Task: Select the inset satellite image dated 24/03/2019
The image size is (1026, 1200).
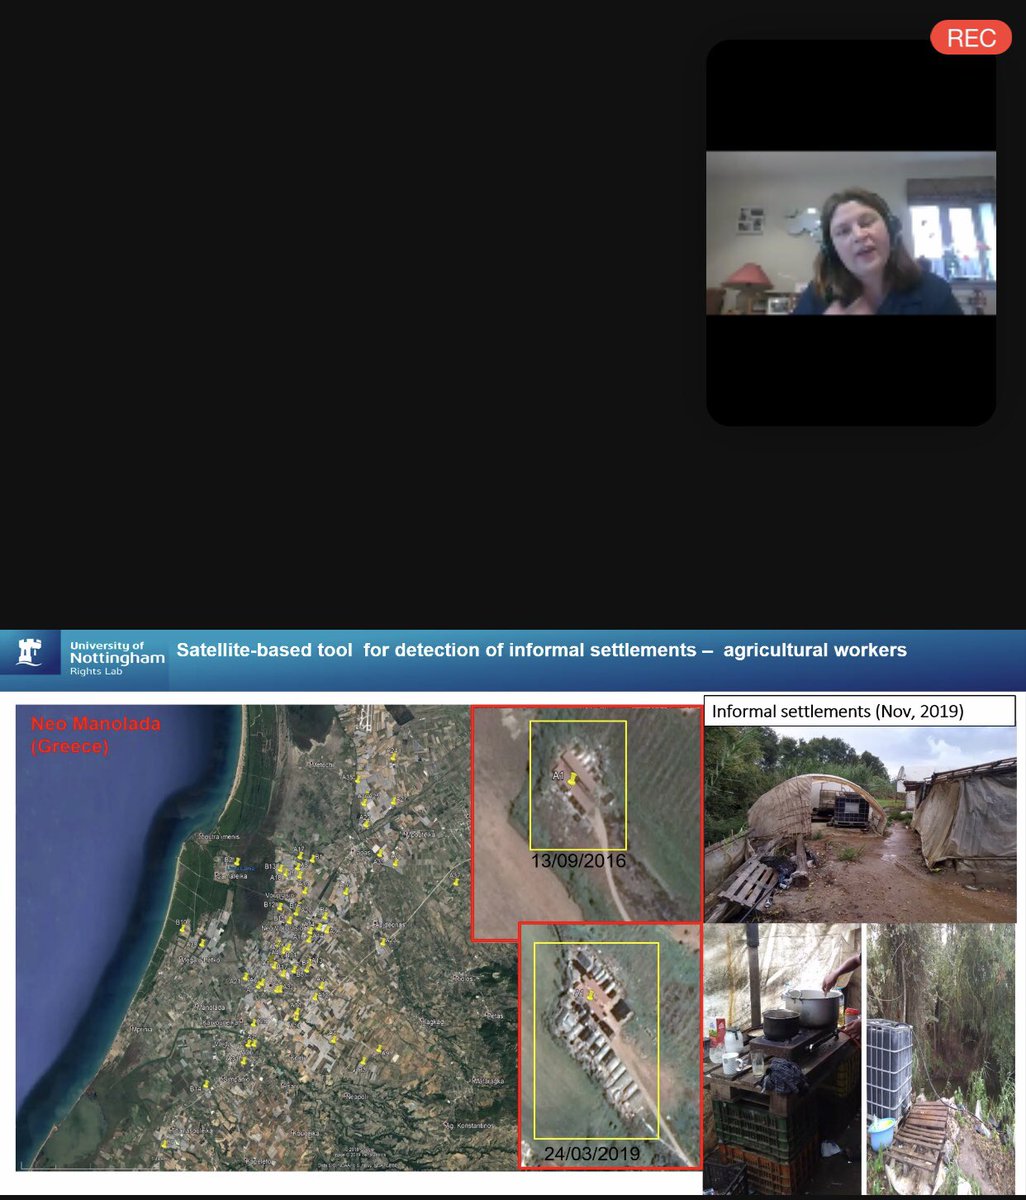Action: [610, 1044]
